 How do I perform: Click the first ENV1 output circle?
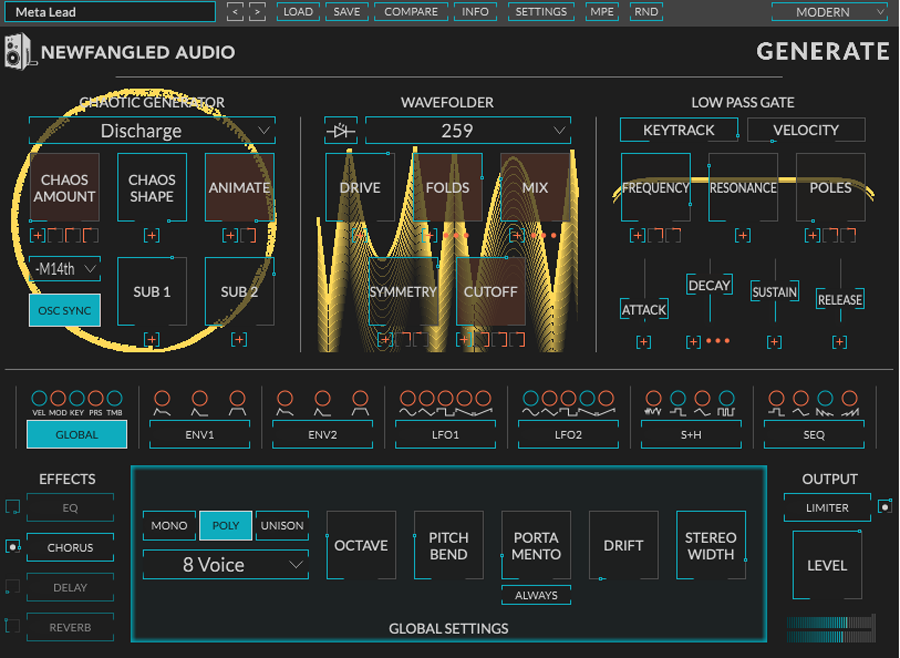tap(162, 398)
